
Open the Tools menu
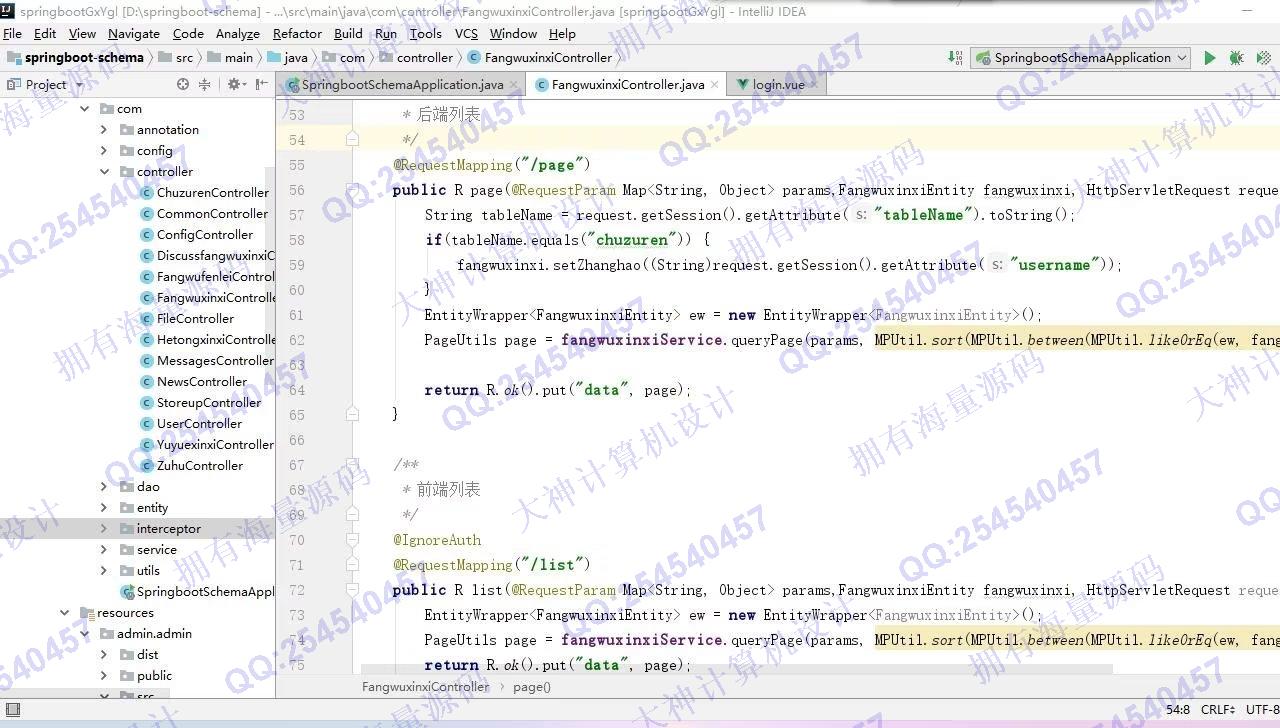425,33
